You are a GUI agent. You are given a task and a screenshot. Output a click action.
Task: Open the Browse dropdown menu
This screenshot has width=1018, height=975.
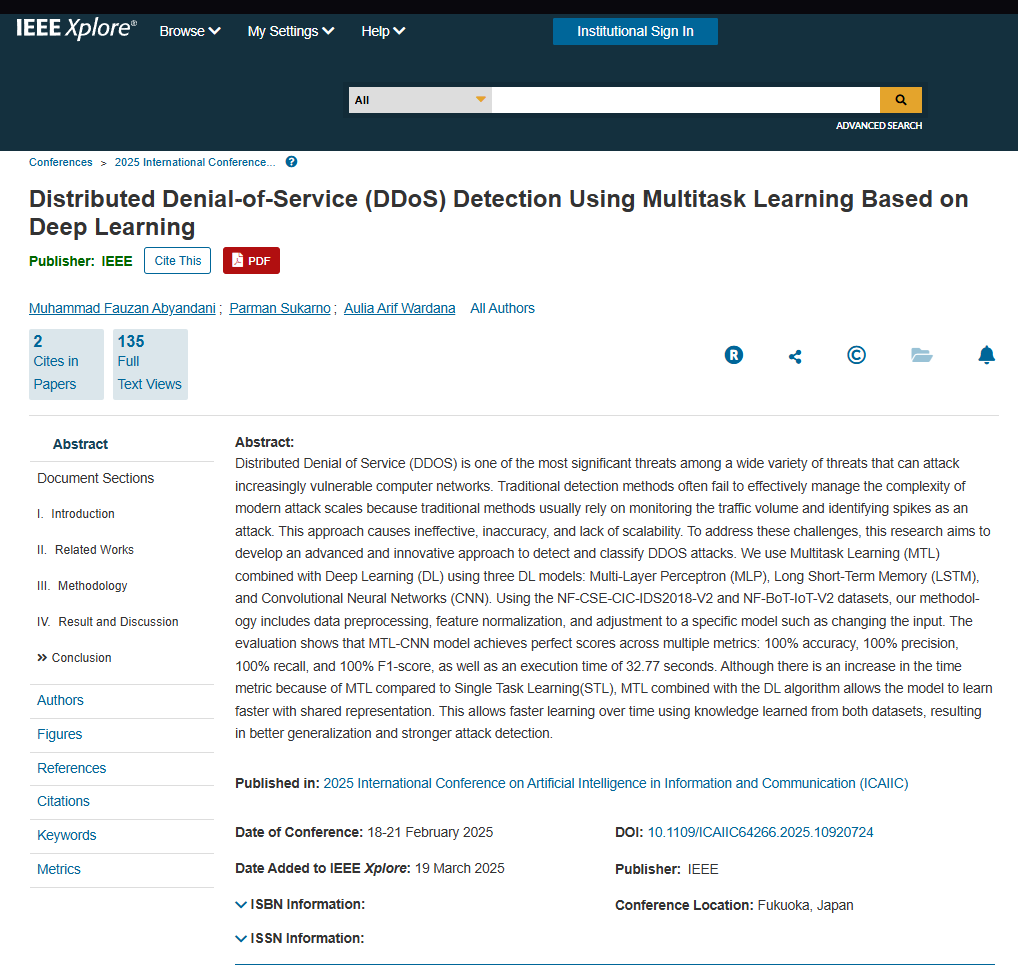pos(190,31)
